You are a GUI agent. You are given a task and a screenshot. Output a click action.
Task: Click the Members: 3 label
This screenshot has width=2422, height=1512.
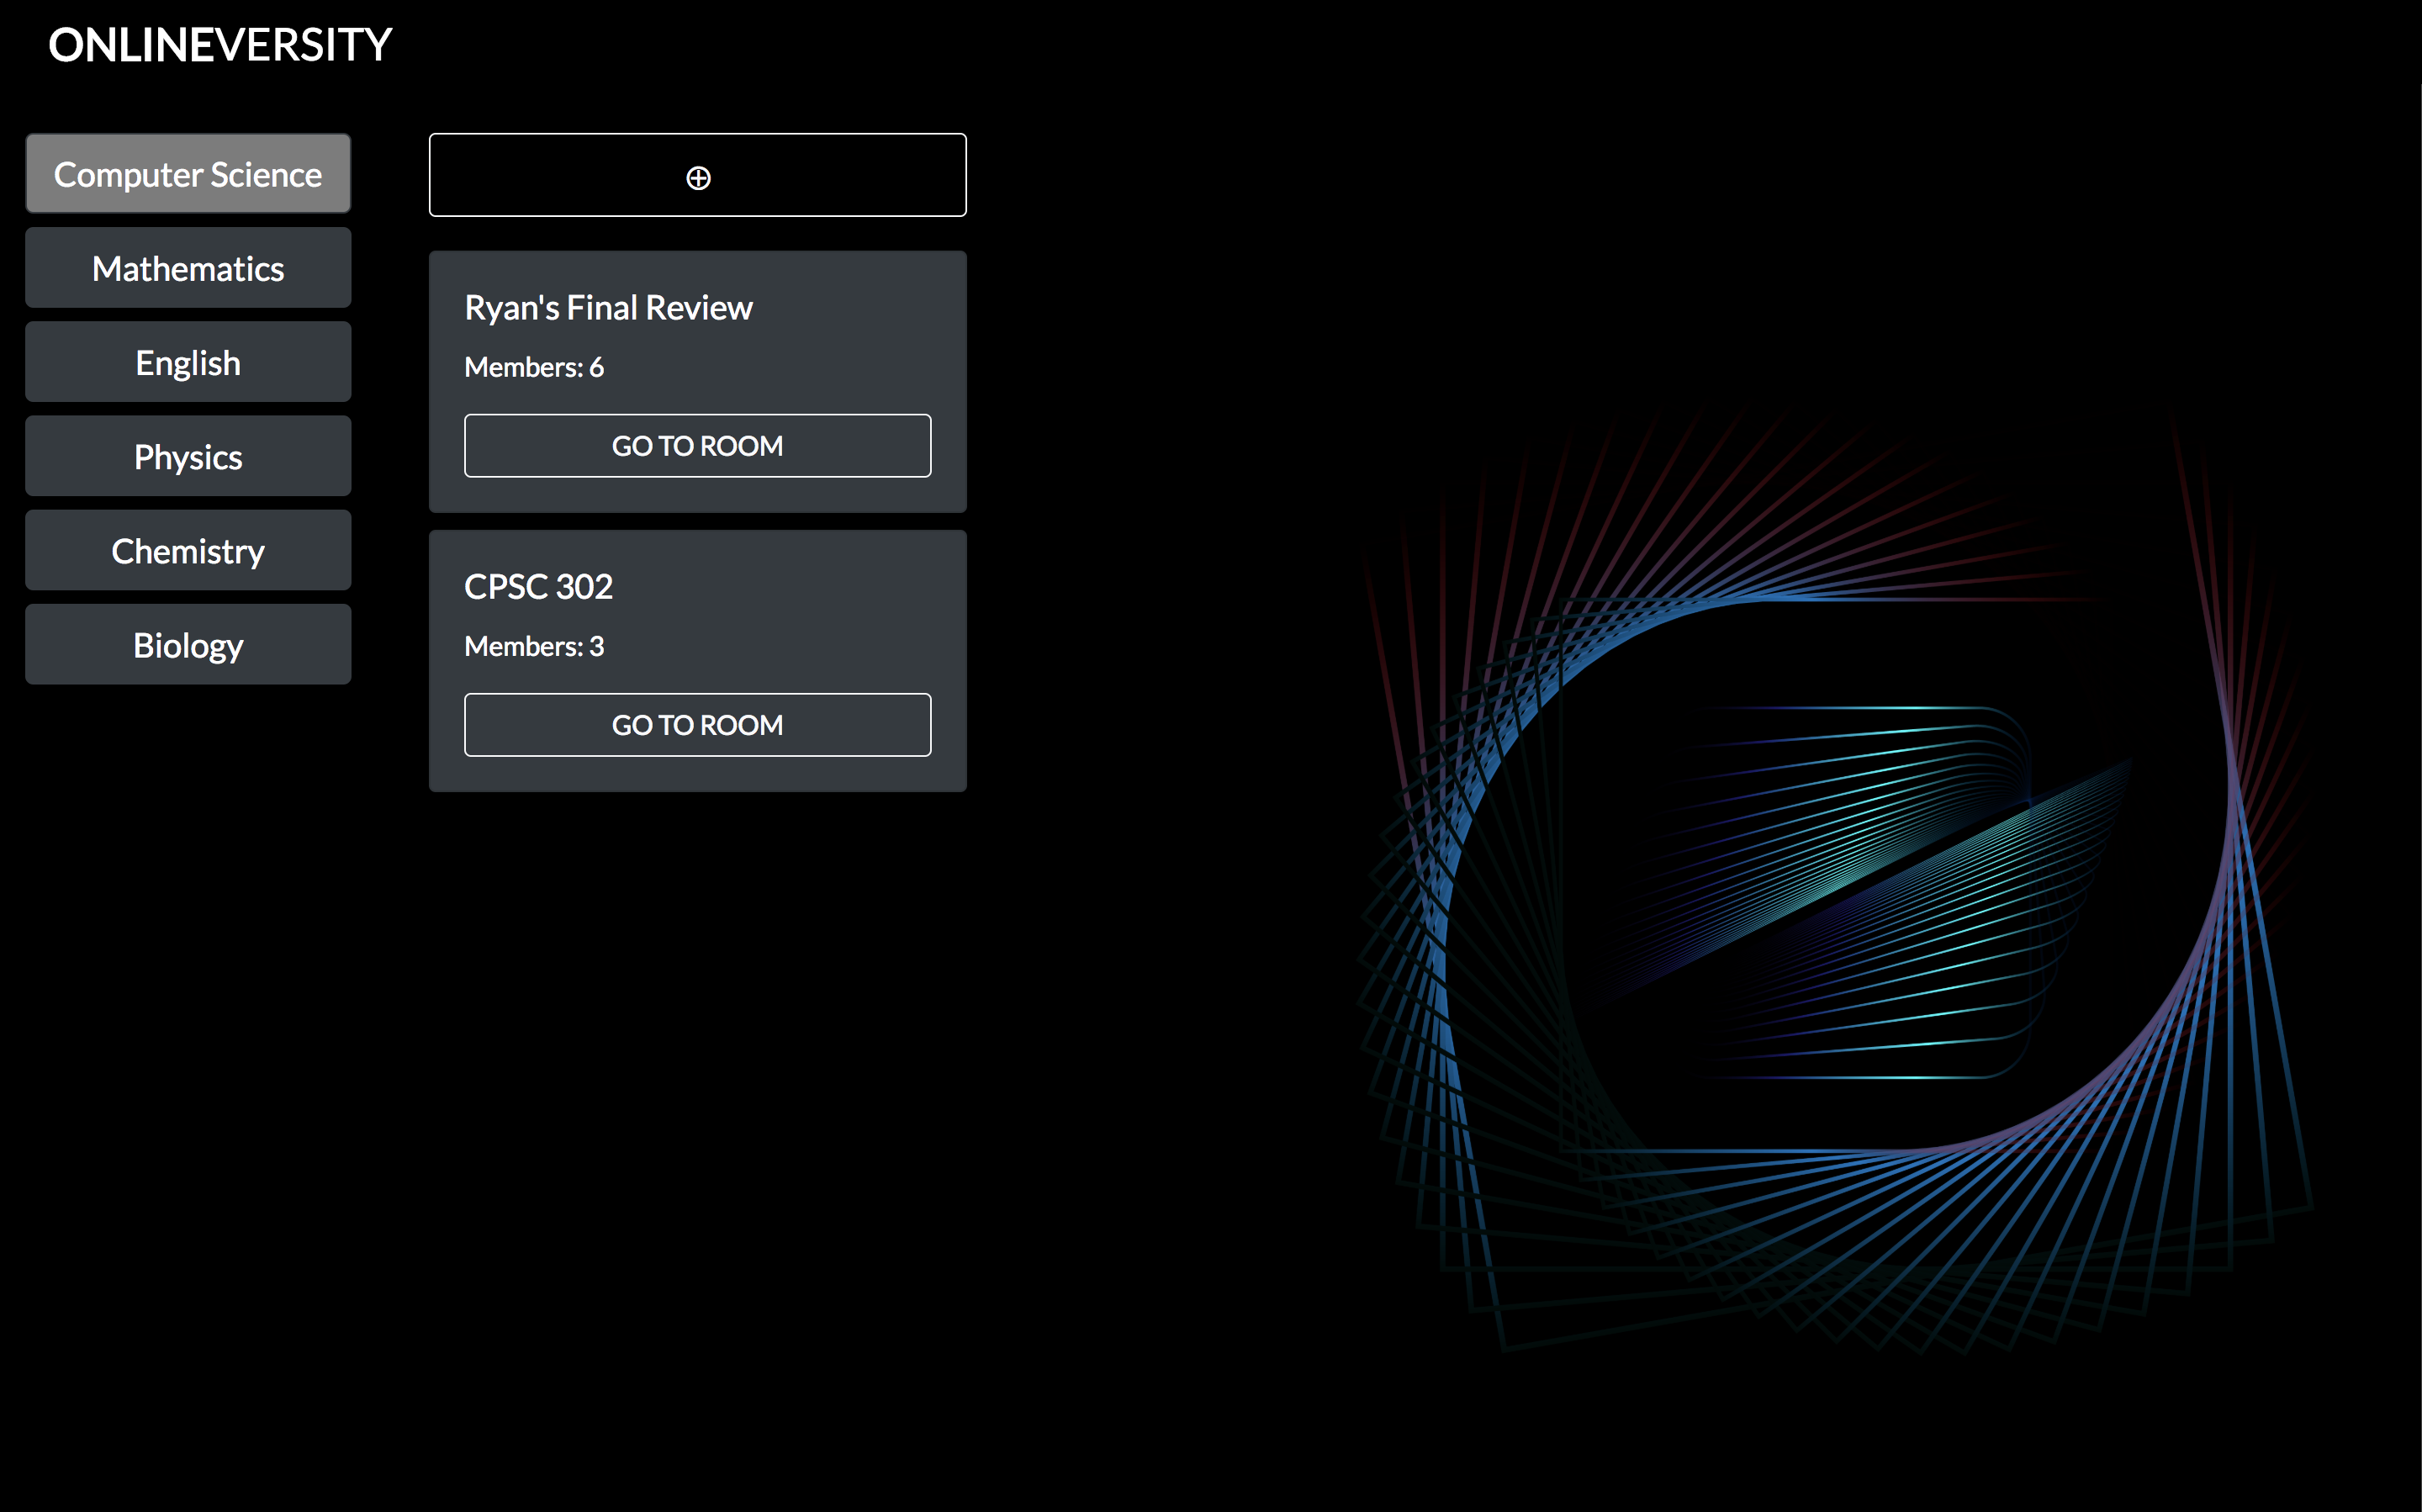[x=534, y=646]
